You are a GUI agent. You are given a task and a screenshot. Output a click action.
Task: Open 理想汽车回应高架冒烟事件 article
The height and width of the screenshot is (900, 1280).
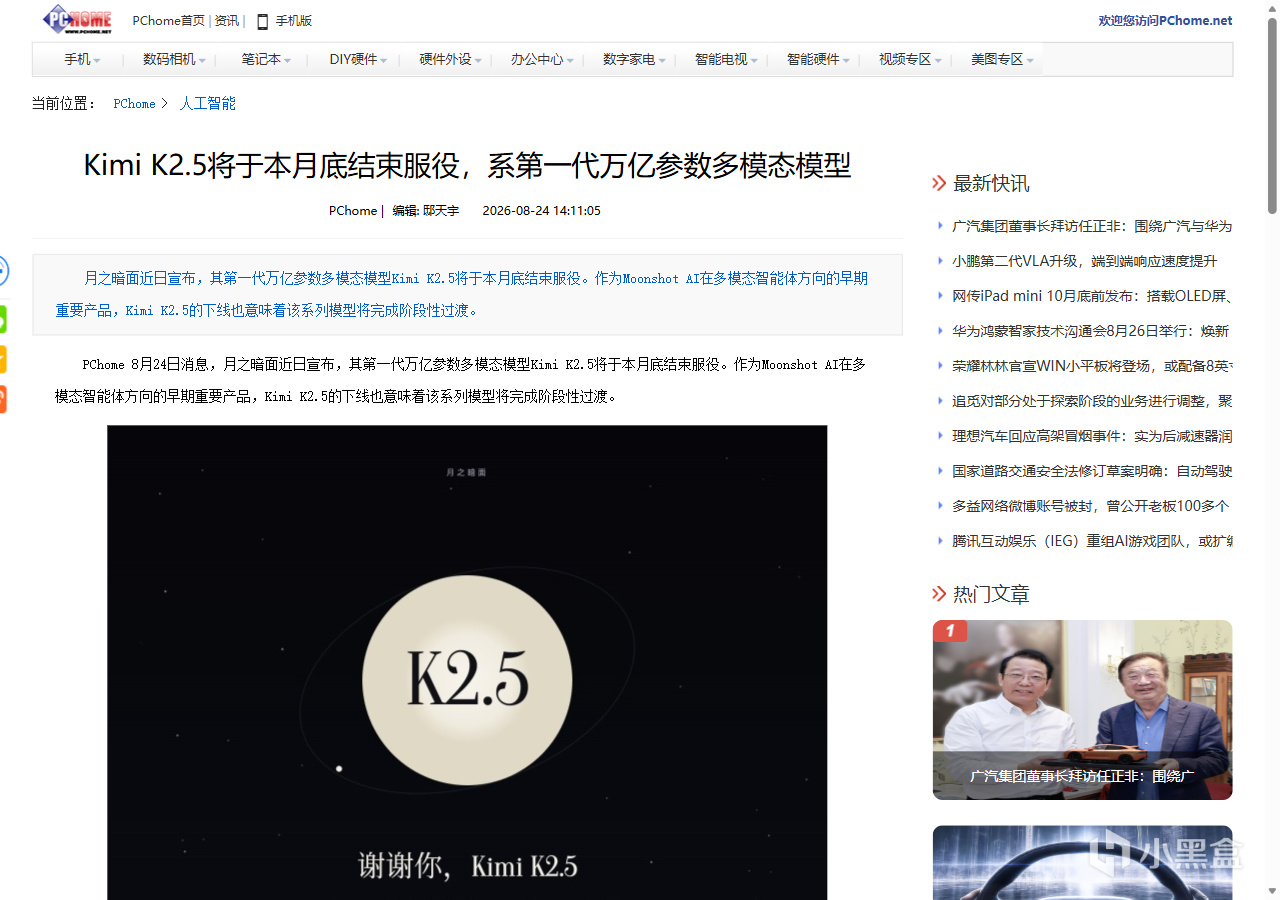click(1092, 437)
